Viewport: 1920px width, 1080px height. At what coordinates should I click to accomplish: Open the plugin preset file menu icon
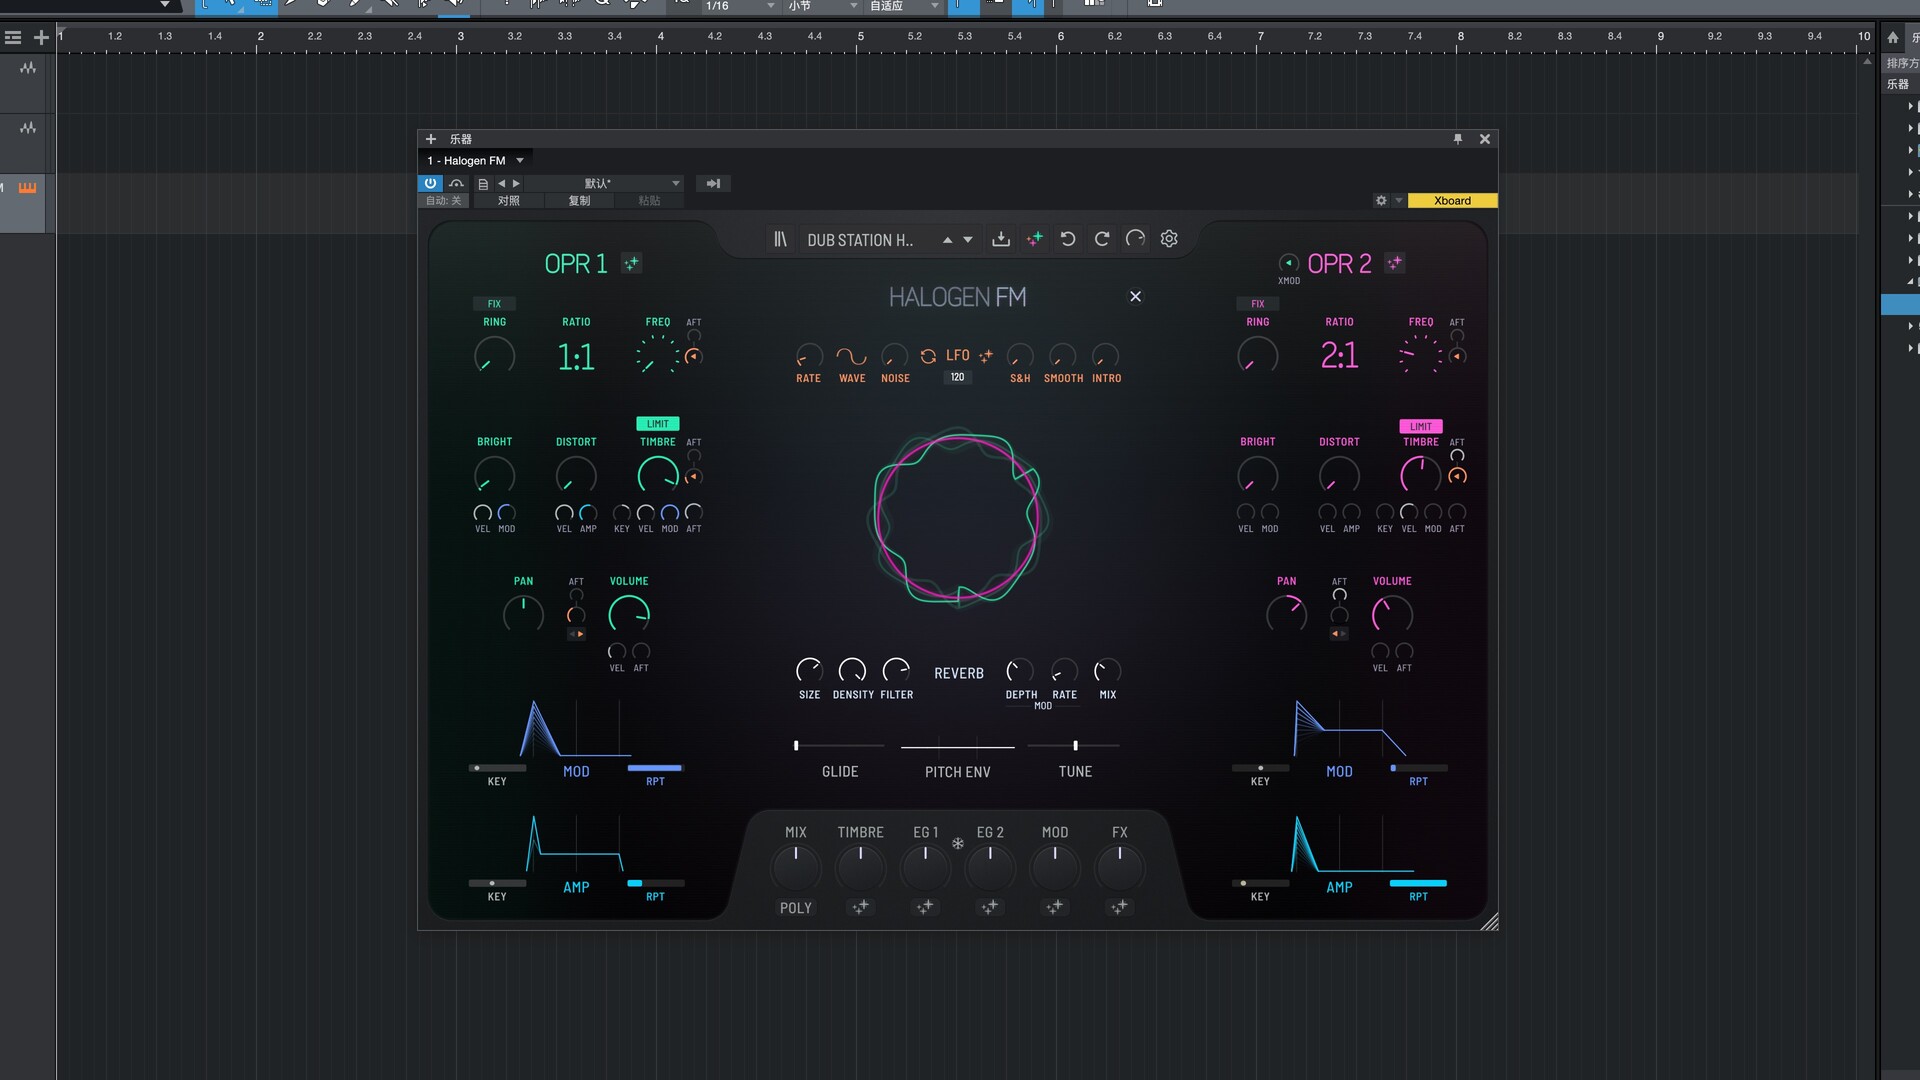(483, 184)
